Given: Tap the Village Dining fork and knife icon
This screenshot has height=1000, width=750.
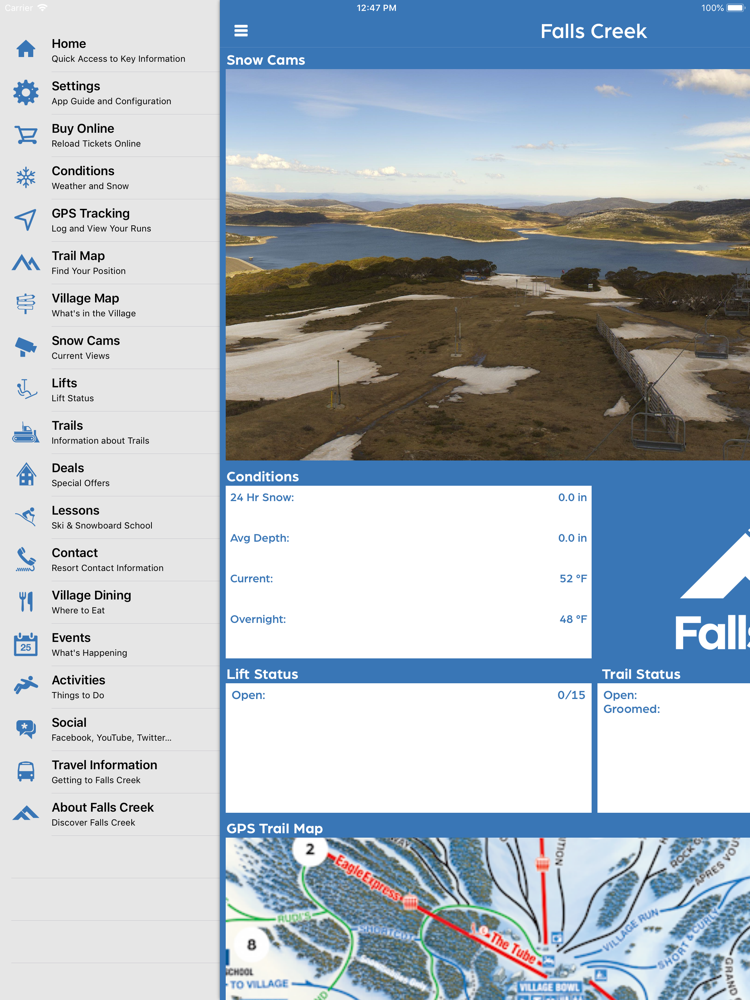Looking at the screenshot, I should [x=26, y=601].
